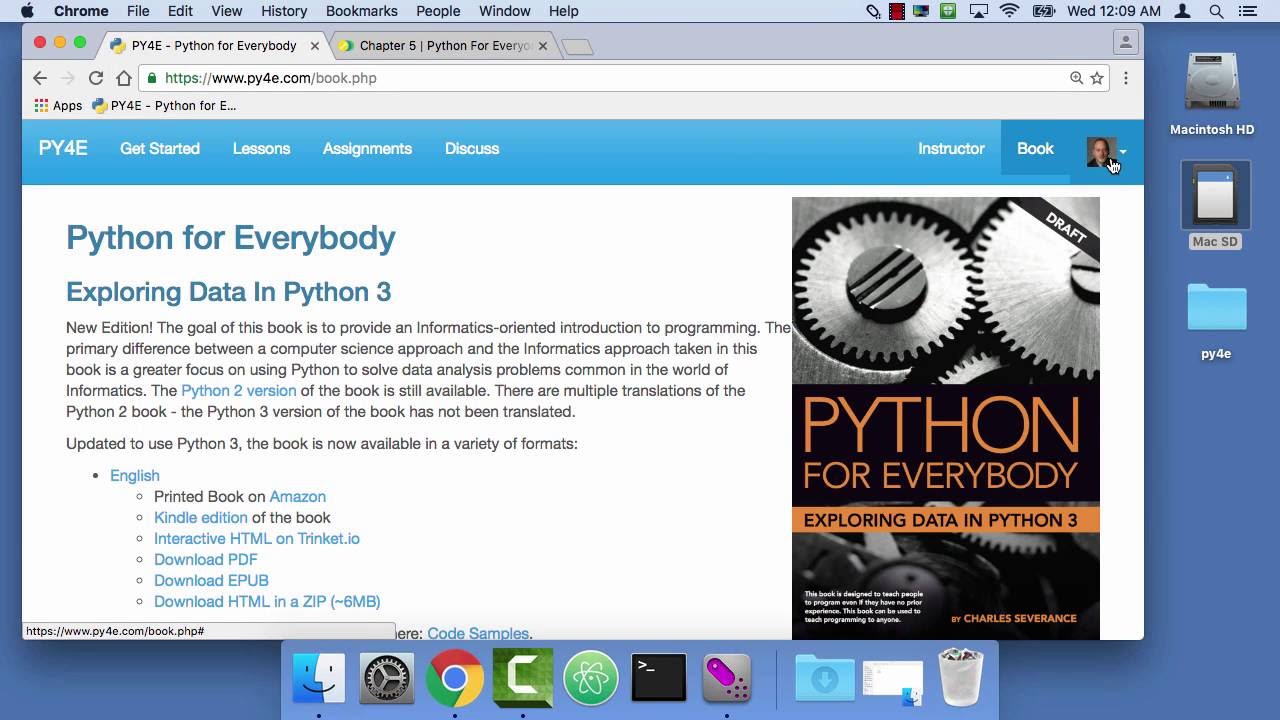Click Download EPUB link
The height and width of the screenshot is (720, 1280).
coord(211,580)
